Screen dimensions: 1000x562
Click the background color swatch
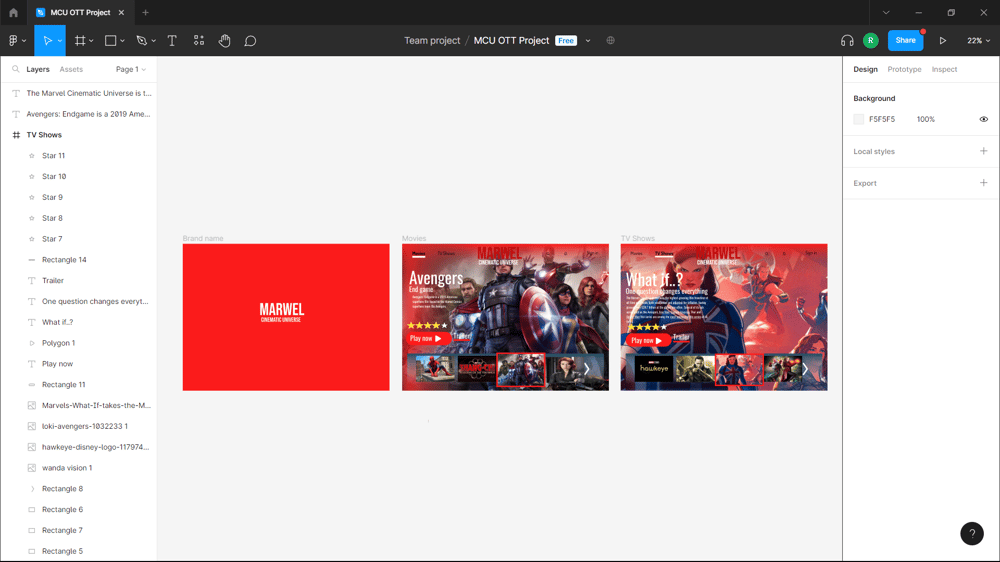click(x=858, y=119)
